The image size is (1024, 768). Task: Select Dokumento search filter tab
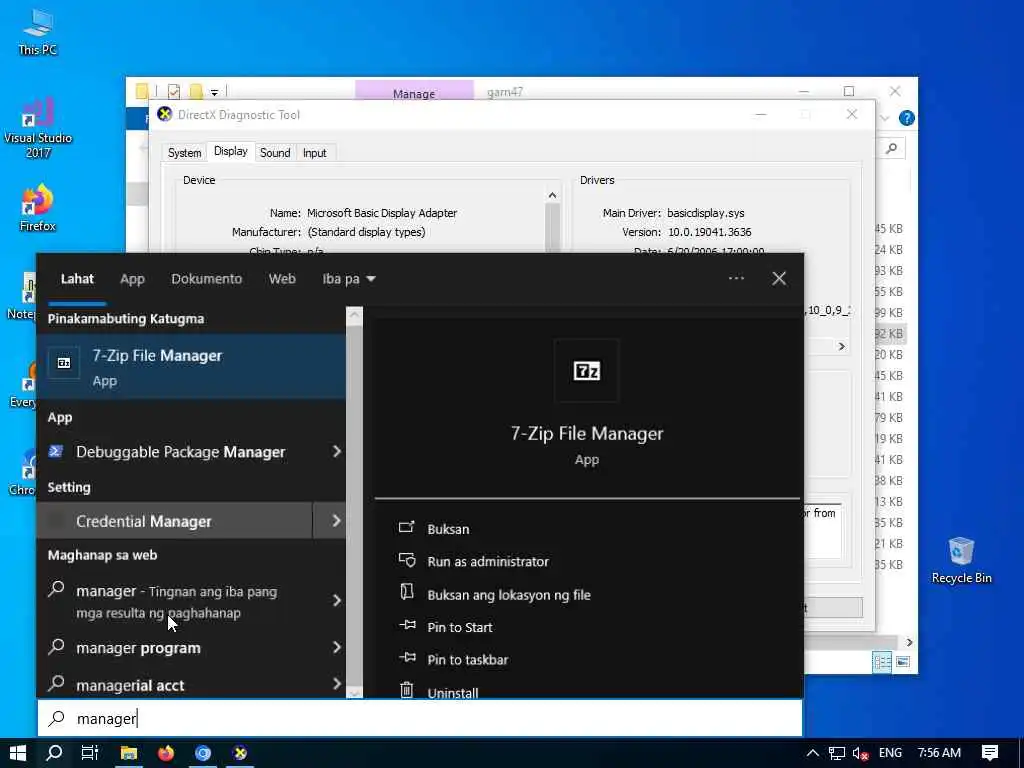(206, 279)
